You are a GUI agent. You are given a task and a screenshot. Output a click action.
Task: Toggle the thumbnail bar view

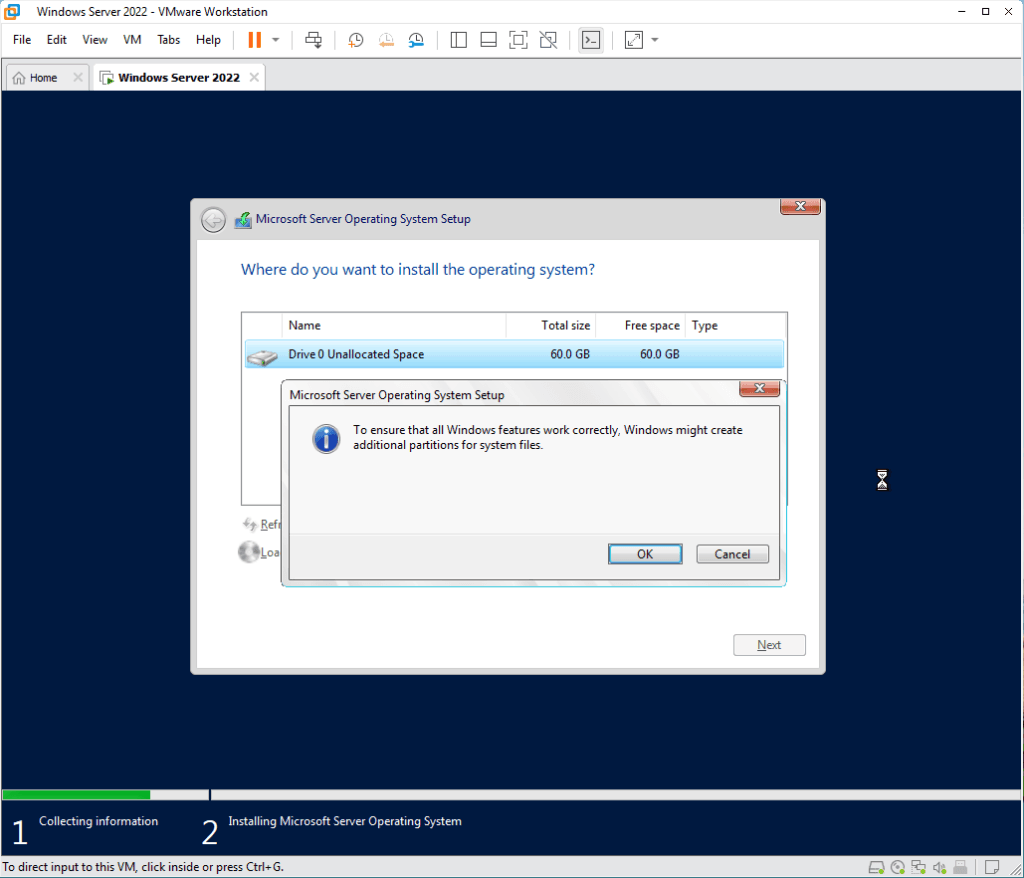(489, 40)
